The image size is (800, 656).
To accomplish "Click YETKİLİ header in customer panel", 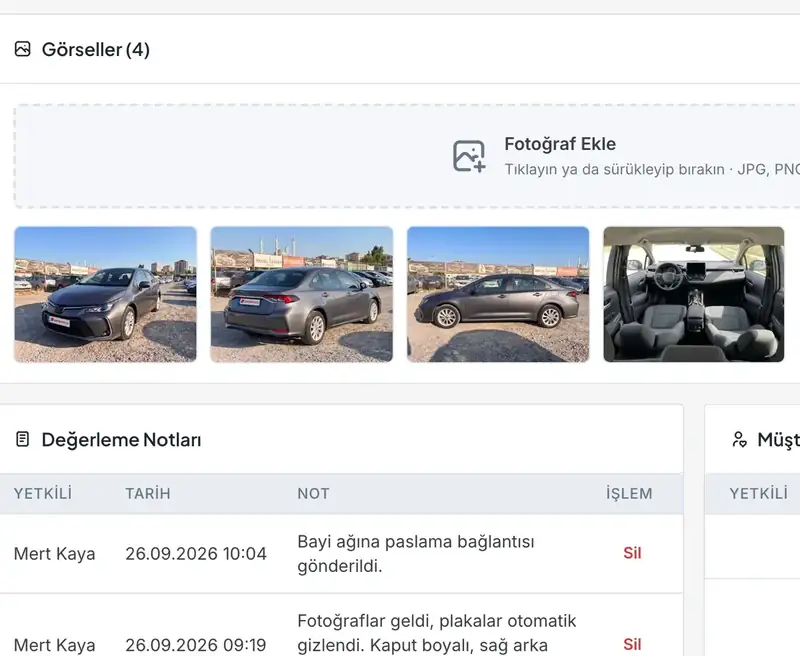I will (759, 493).
